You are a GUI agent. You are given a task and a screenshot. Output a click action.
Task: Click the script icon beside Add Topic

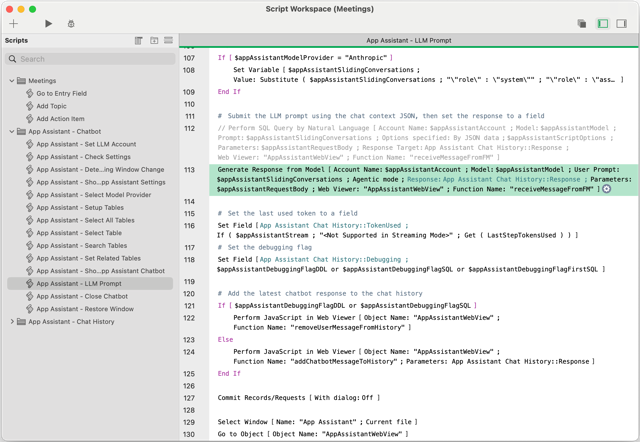[30, 106]
